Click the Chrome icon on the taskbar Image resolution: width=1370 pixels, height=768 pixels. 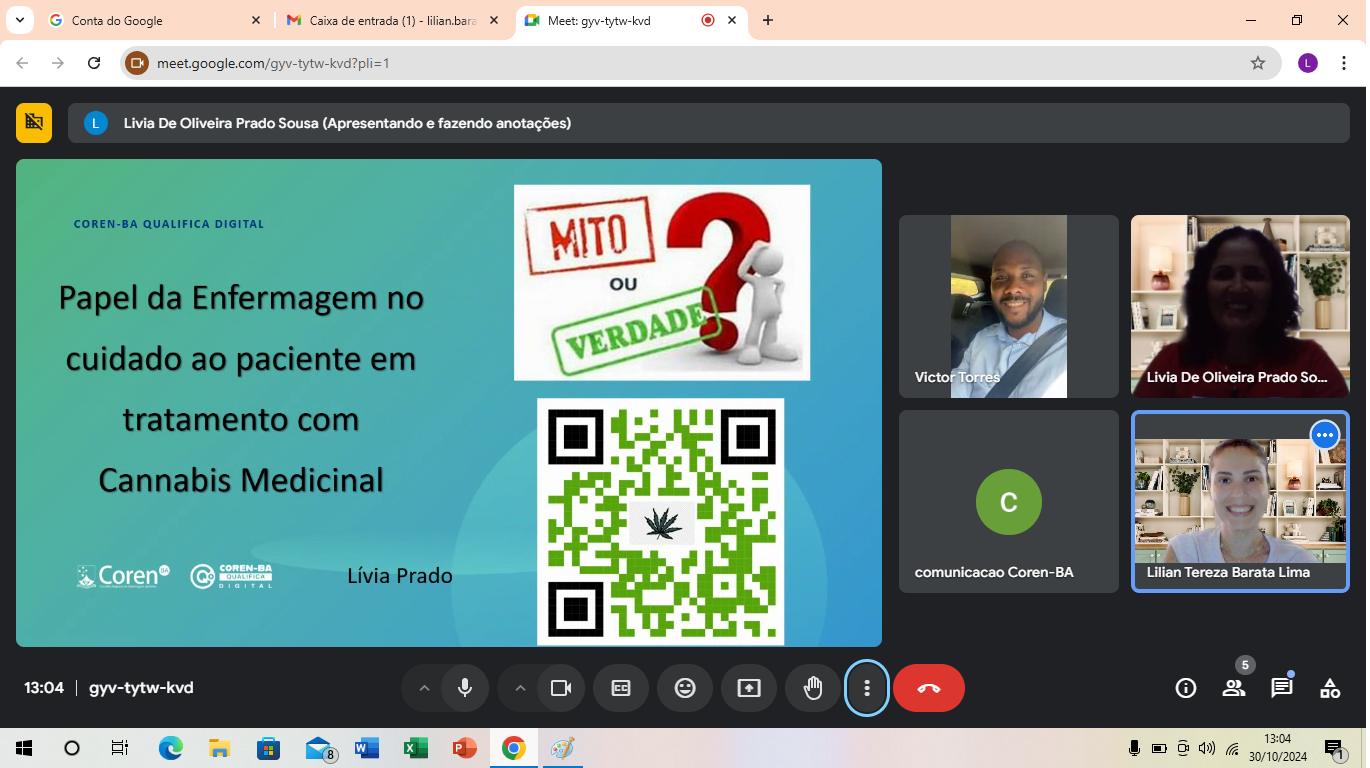513,748
